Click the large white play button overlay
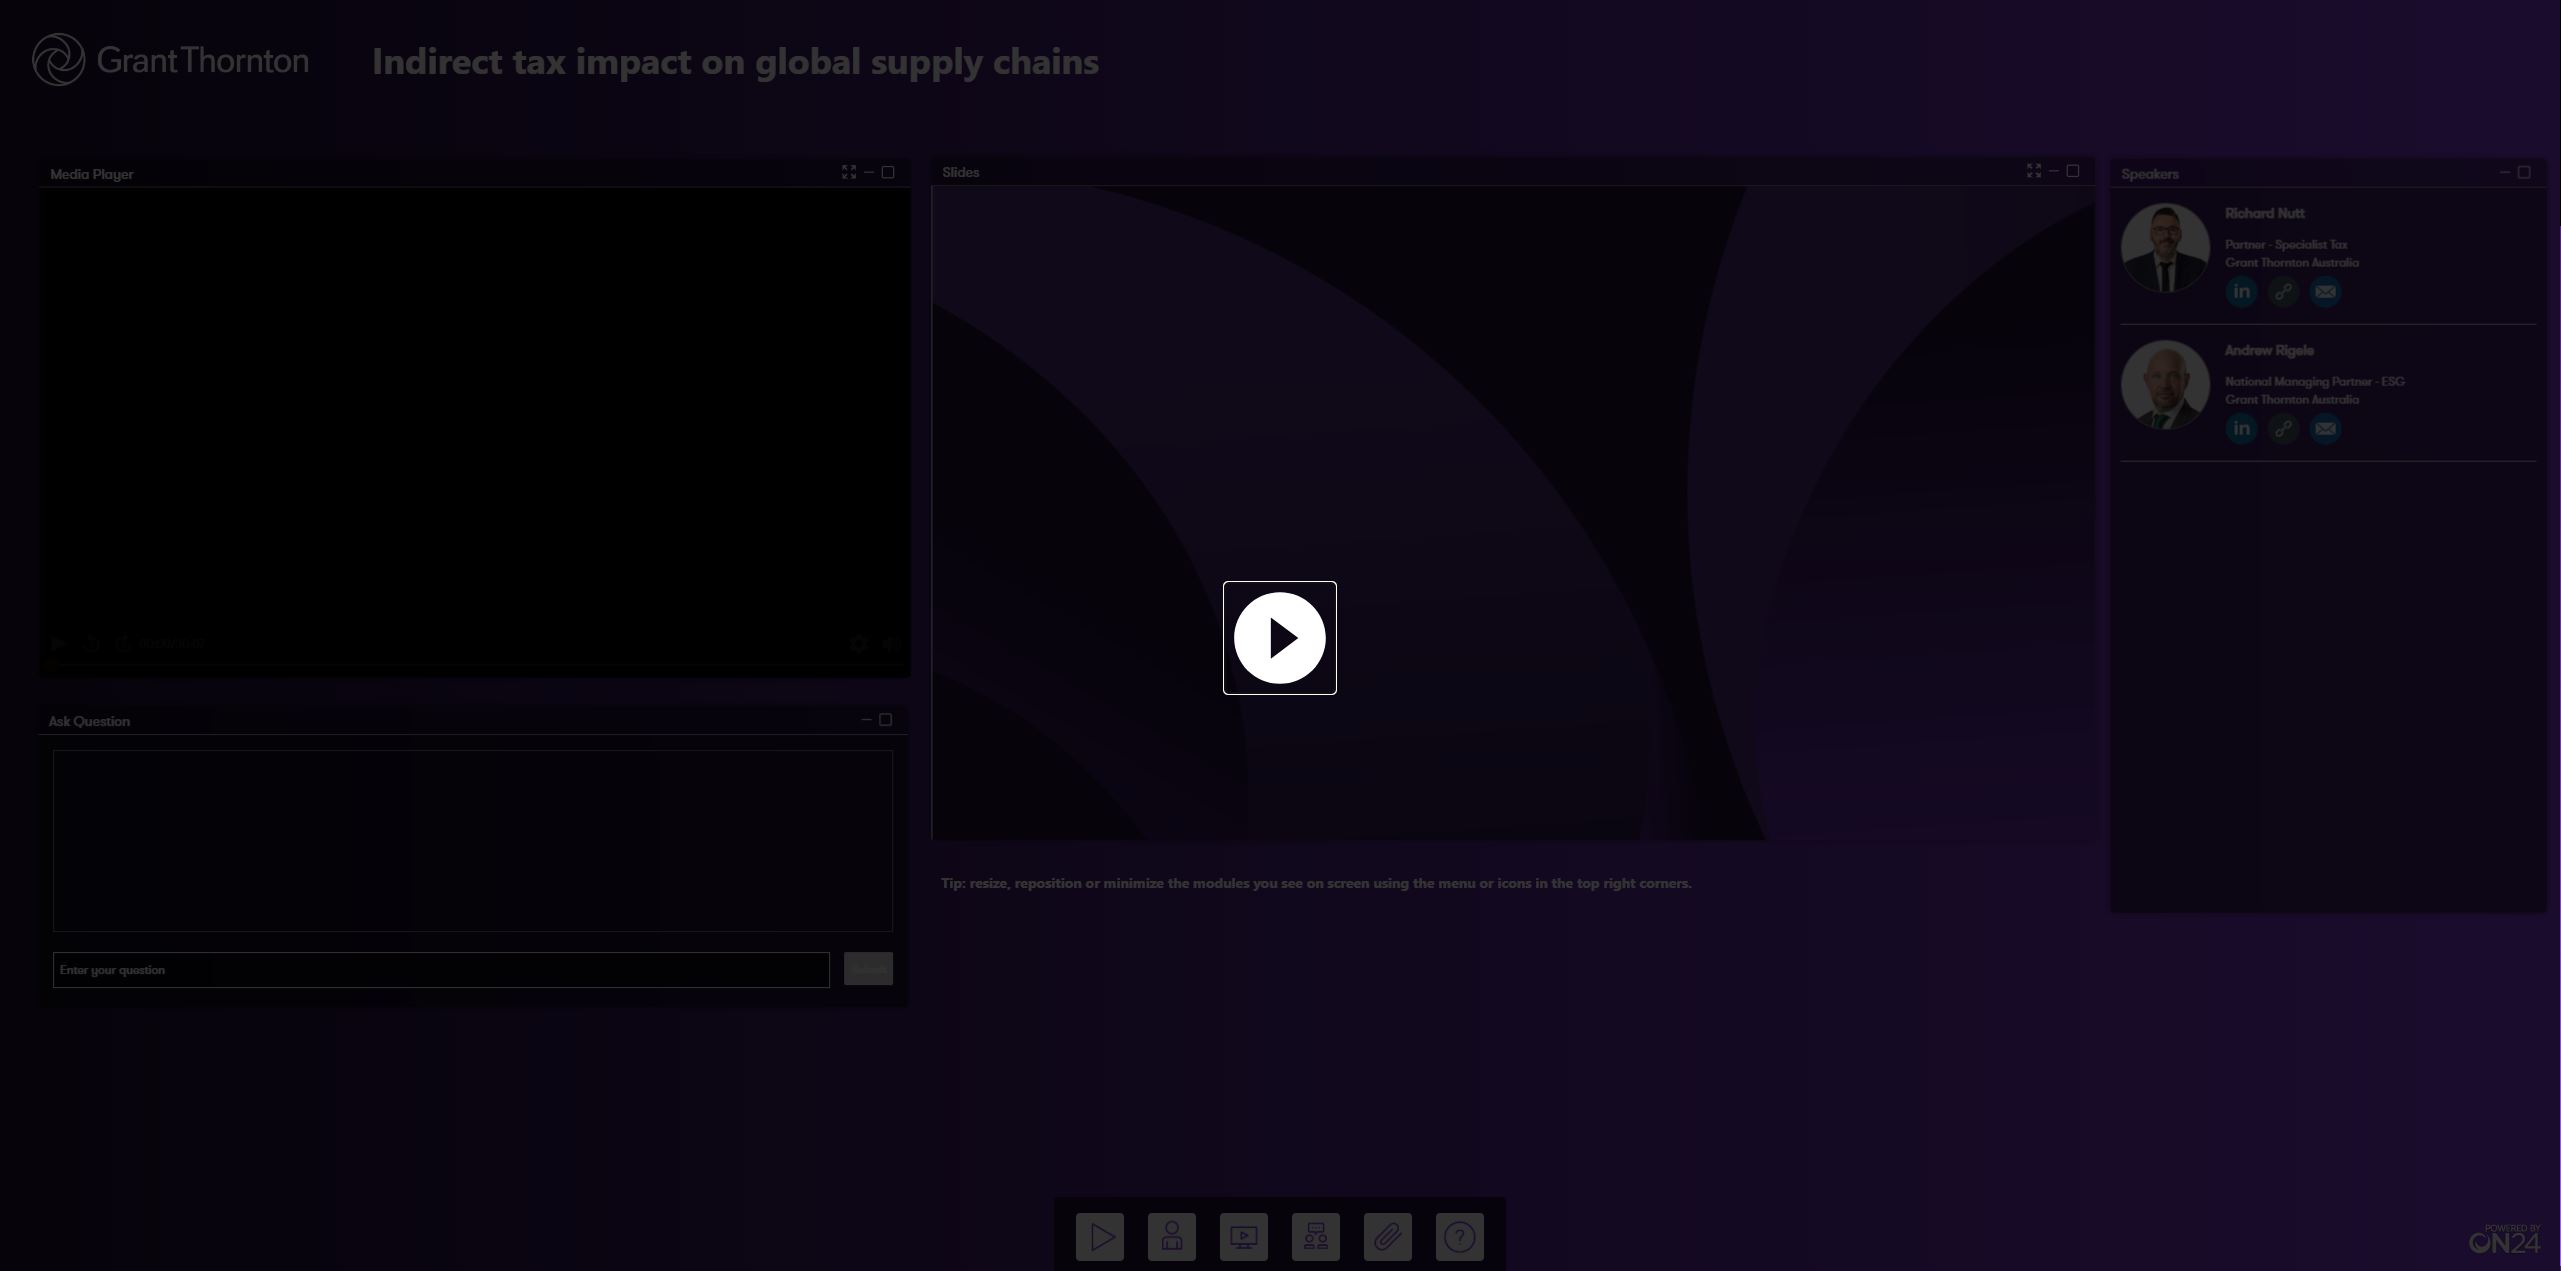 point(1279,638)
